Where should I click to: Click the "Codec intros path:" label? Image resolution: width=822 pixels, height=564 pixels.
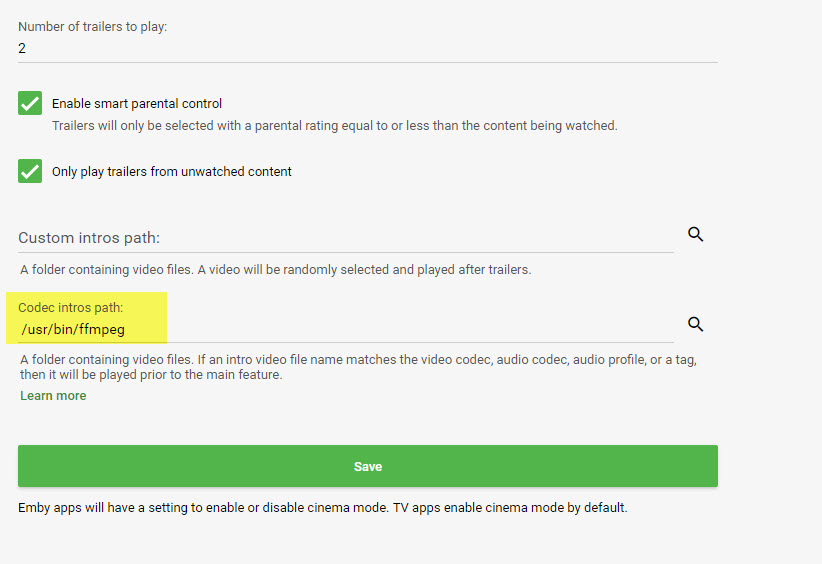coord(71,308)
